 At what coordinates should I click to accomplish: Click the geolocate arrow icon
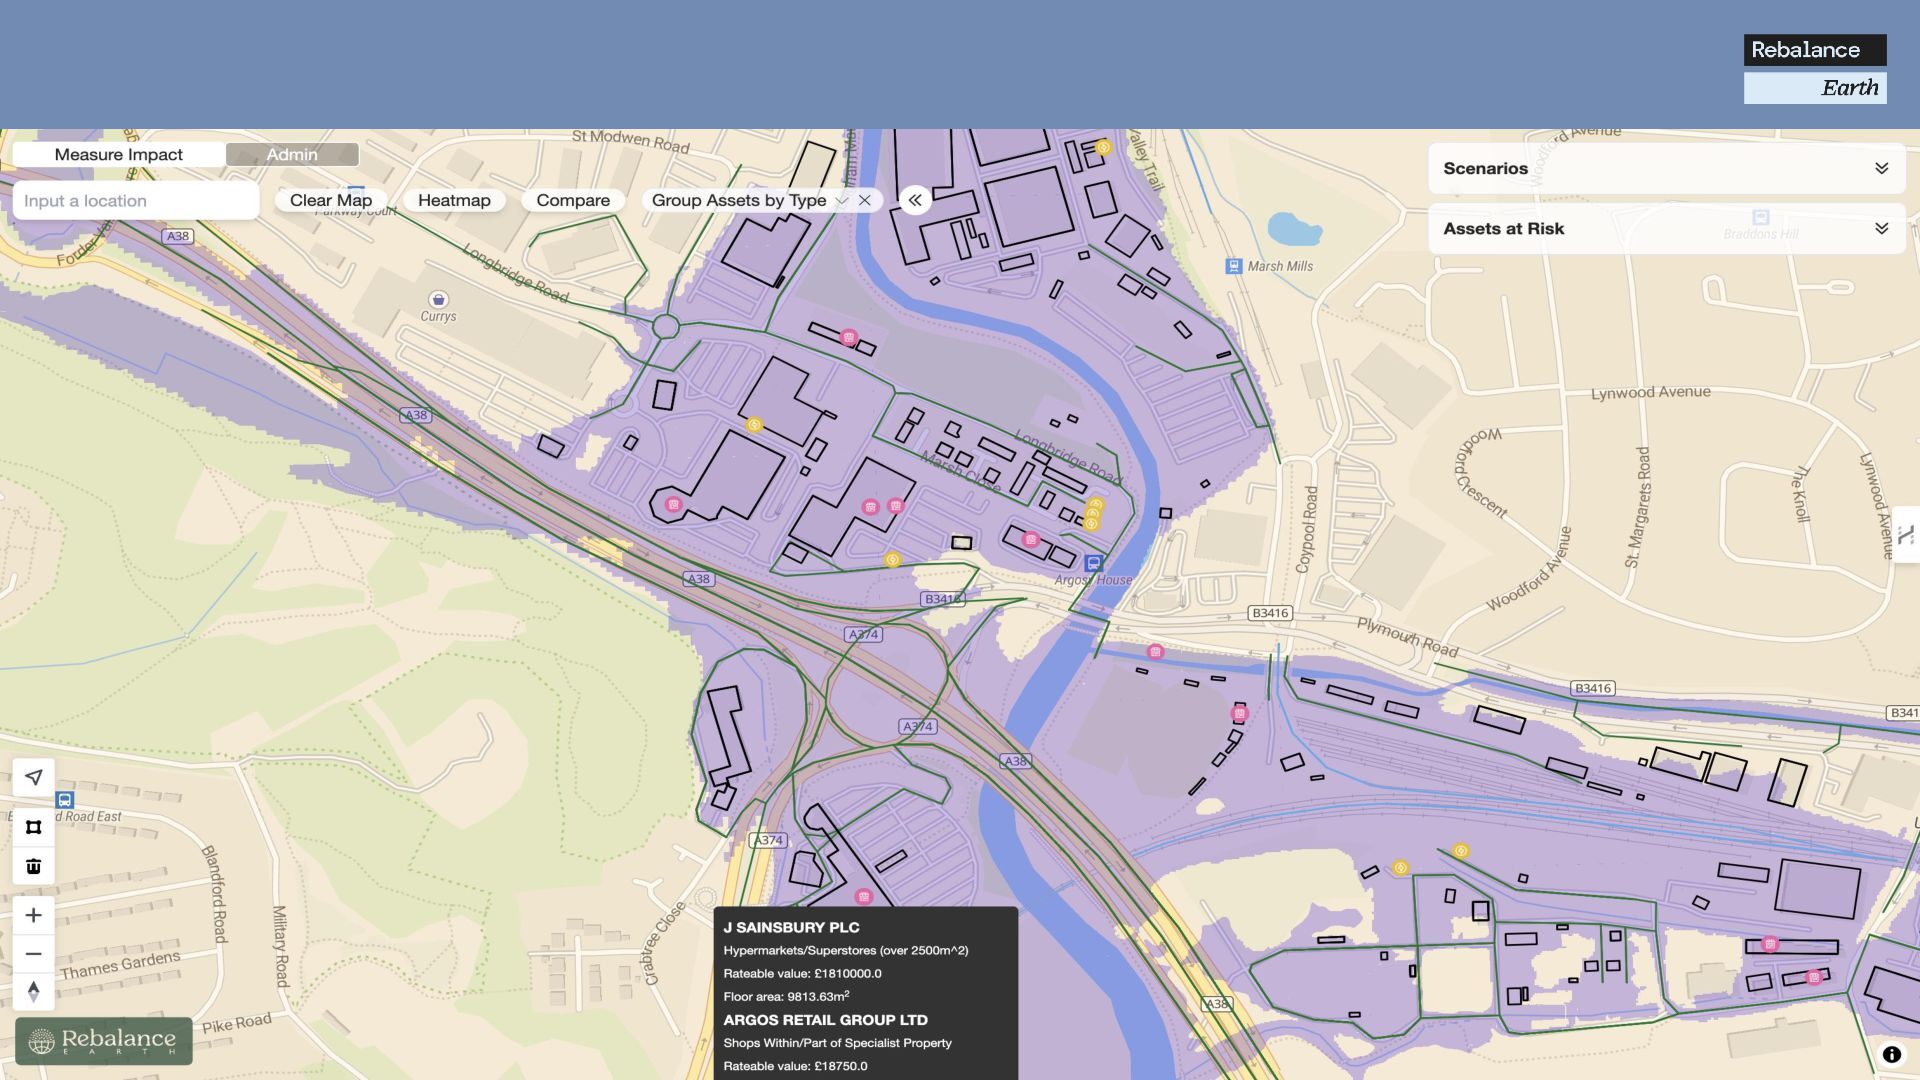tap(33, 777)
